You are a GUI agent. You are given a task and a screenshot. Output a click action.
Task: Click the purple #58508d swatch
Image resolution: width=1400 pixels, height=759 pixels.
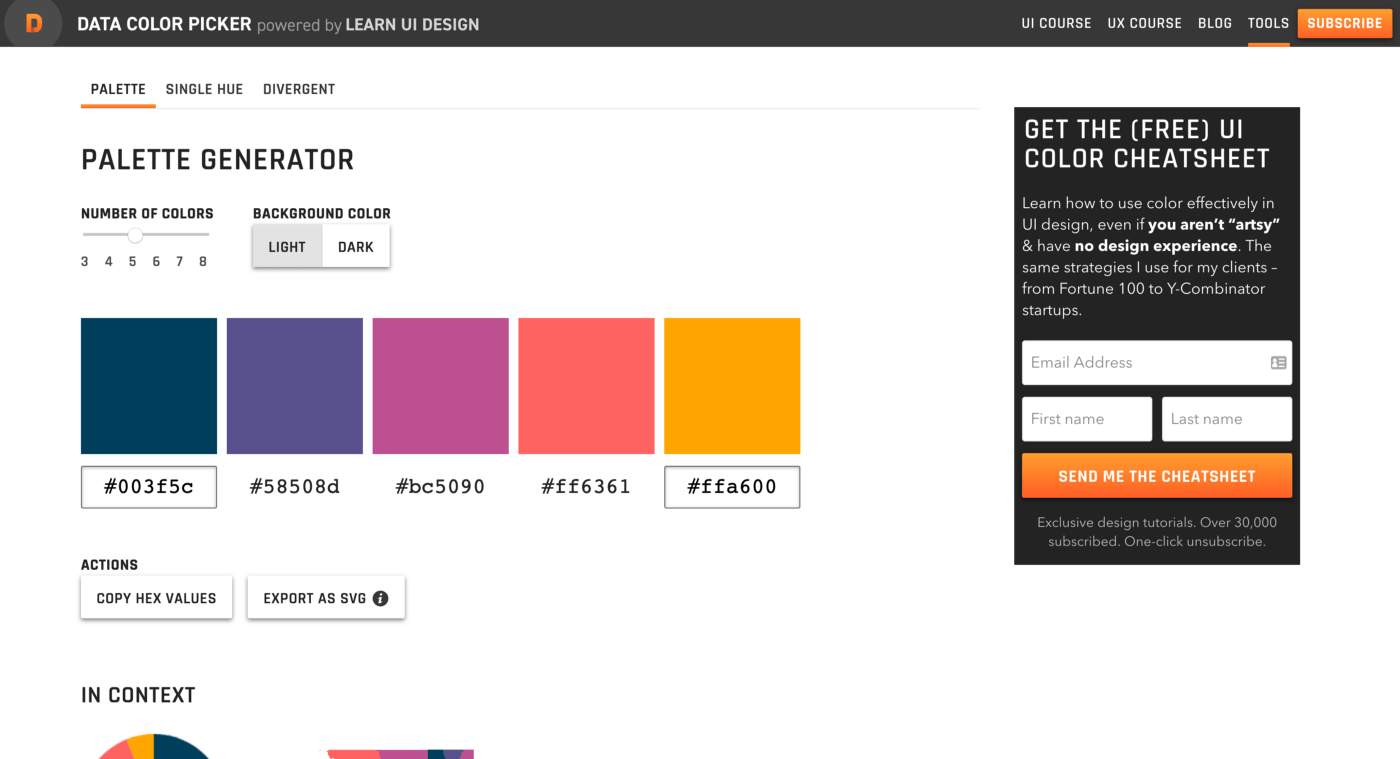295,386
